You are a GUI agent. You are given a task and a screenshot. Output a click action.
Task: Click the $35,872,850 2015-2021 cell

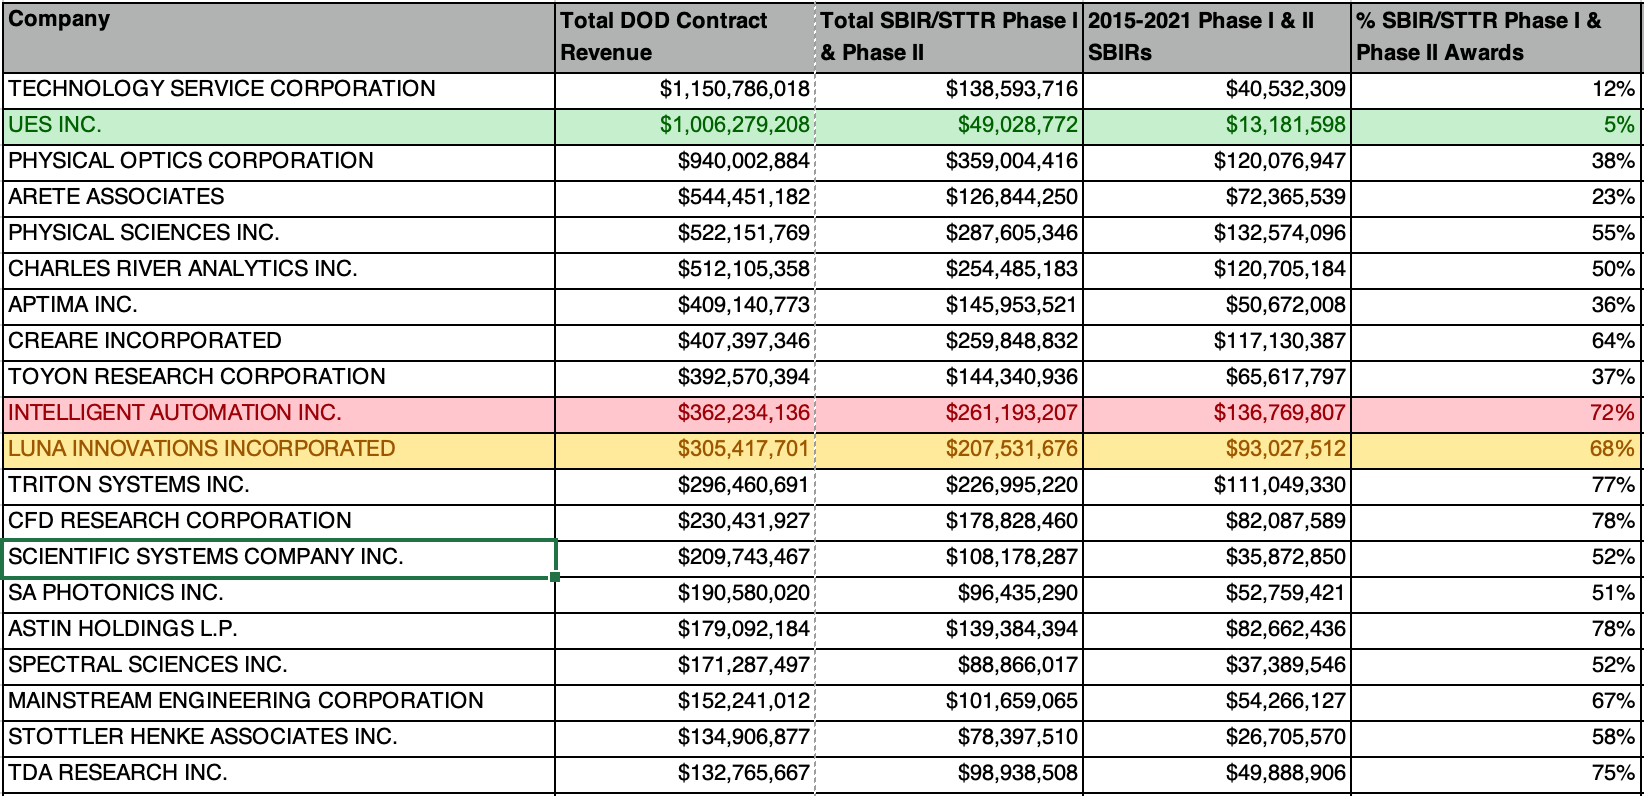point(1217,558)
